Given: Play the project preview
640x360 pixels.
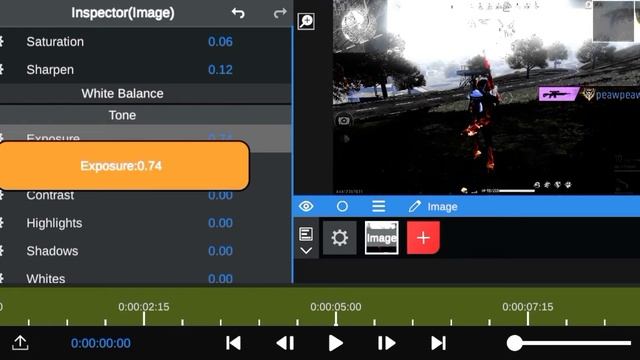Looking at the screenshot, I should click(336, 343).
